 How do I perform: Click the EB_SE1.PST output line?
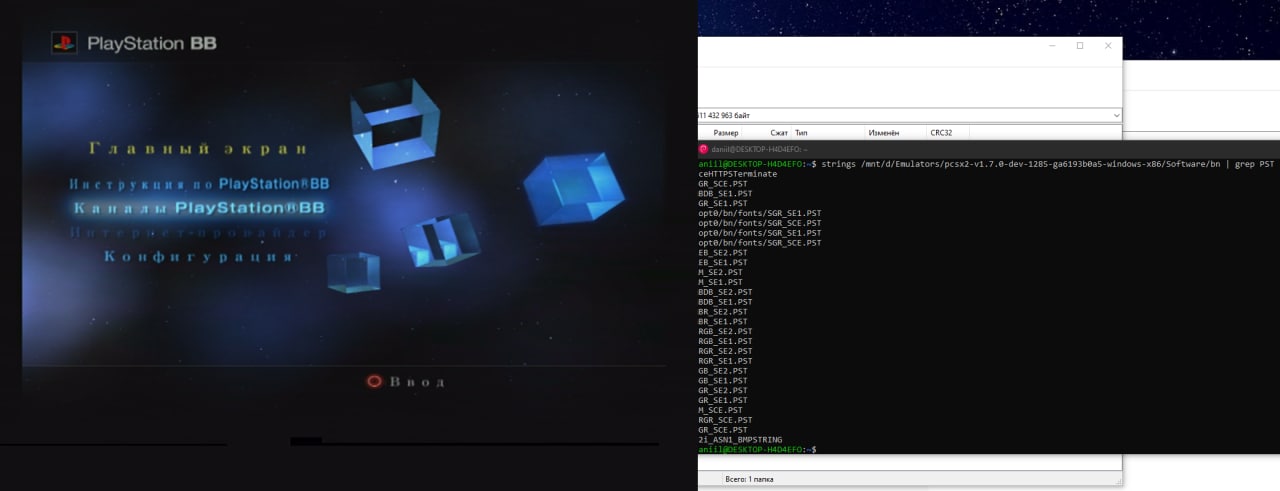point(722,262)
